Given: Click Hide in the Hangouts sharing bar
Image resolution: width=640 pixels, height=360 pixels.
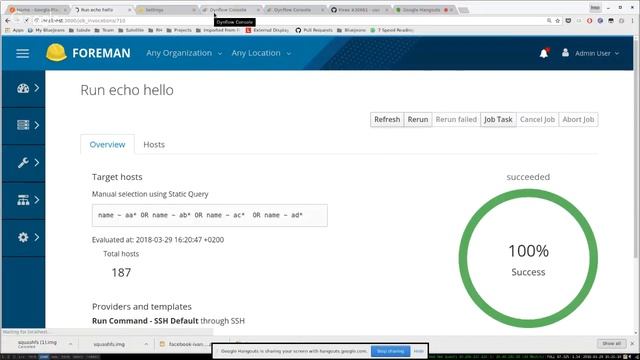Looking at the screenshot, I should click(419, 351).
